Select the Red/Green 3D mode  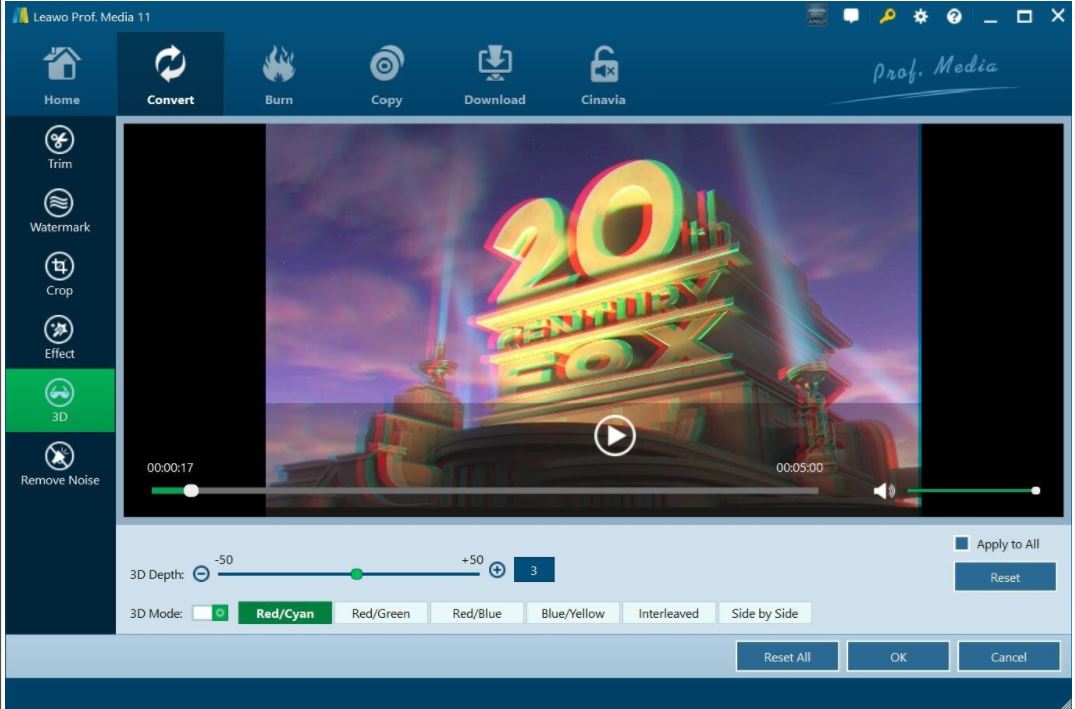click(x=383, y=613)
